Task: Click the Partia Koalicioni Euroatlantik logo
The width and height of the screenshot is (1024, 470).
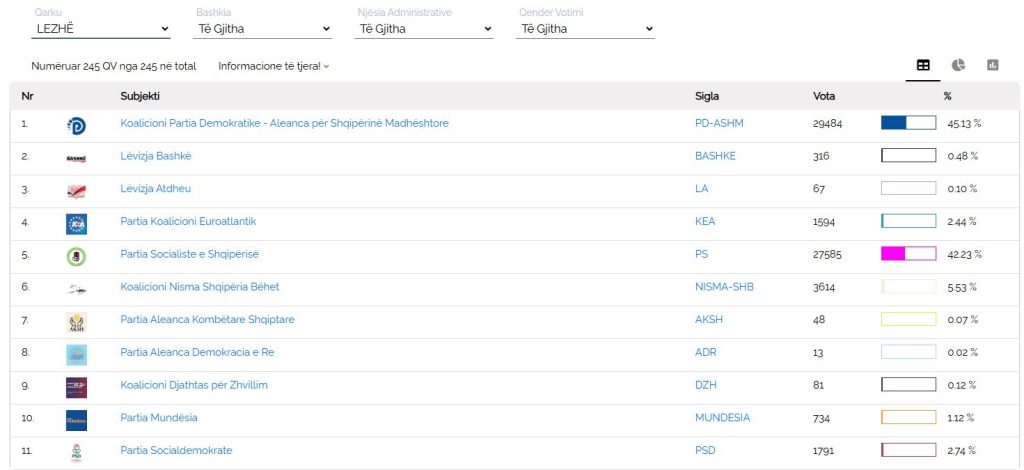Action: point(76,224)
